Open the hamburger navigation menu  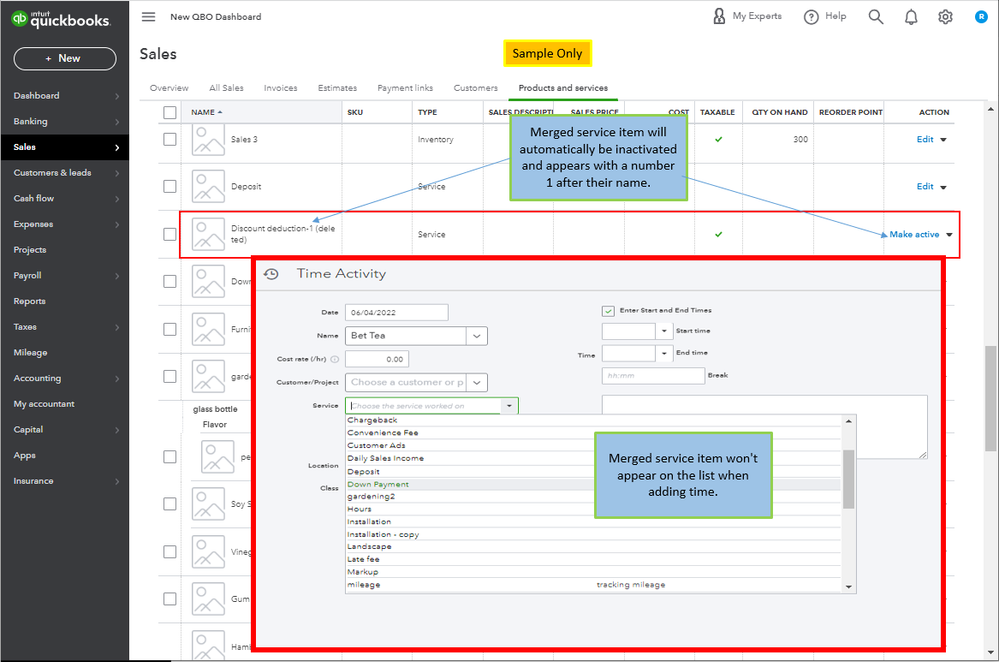(x=148, y=17)
